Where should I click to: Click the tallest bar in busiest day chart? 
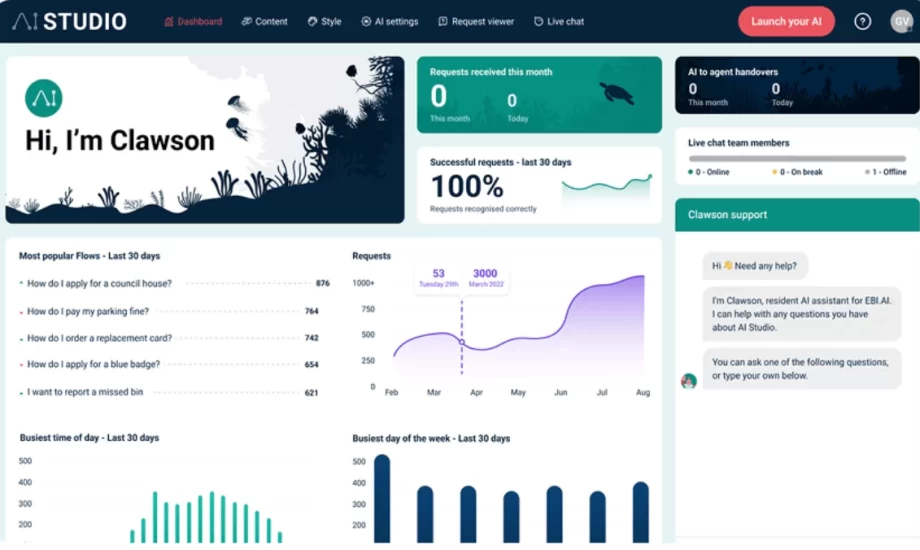382,499
